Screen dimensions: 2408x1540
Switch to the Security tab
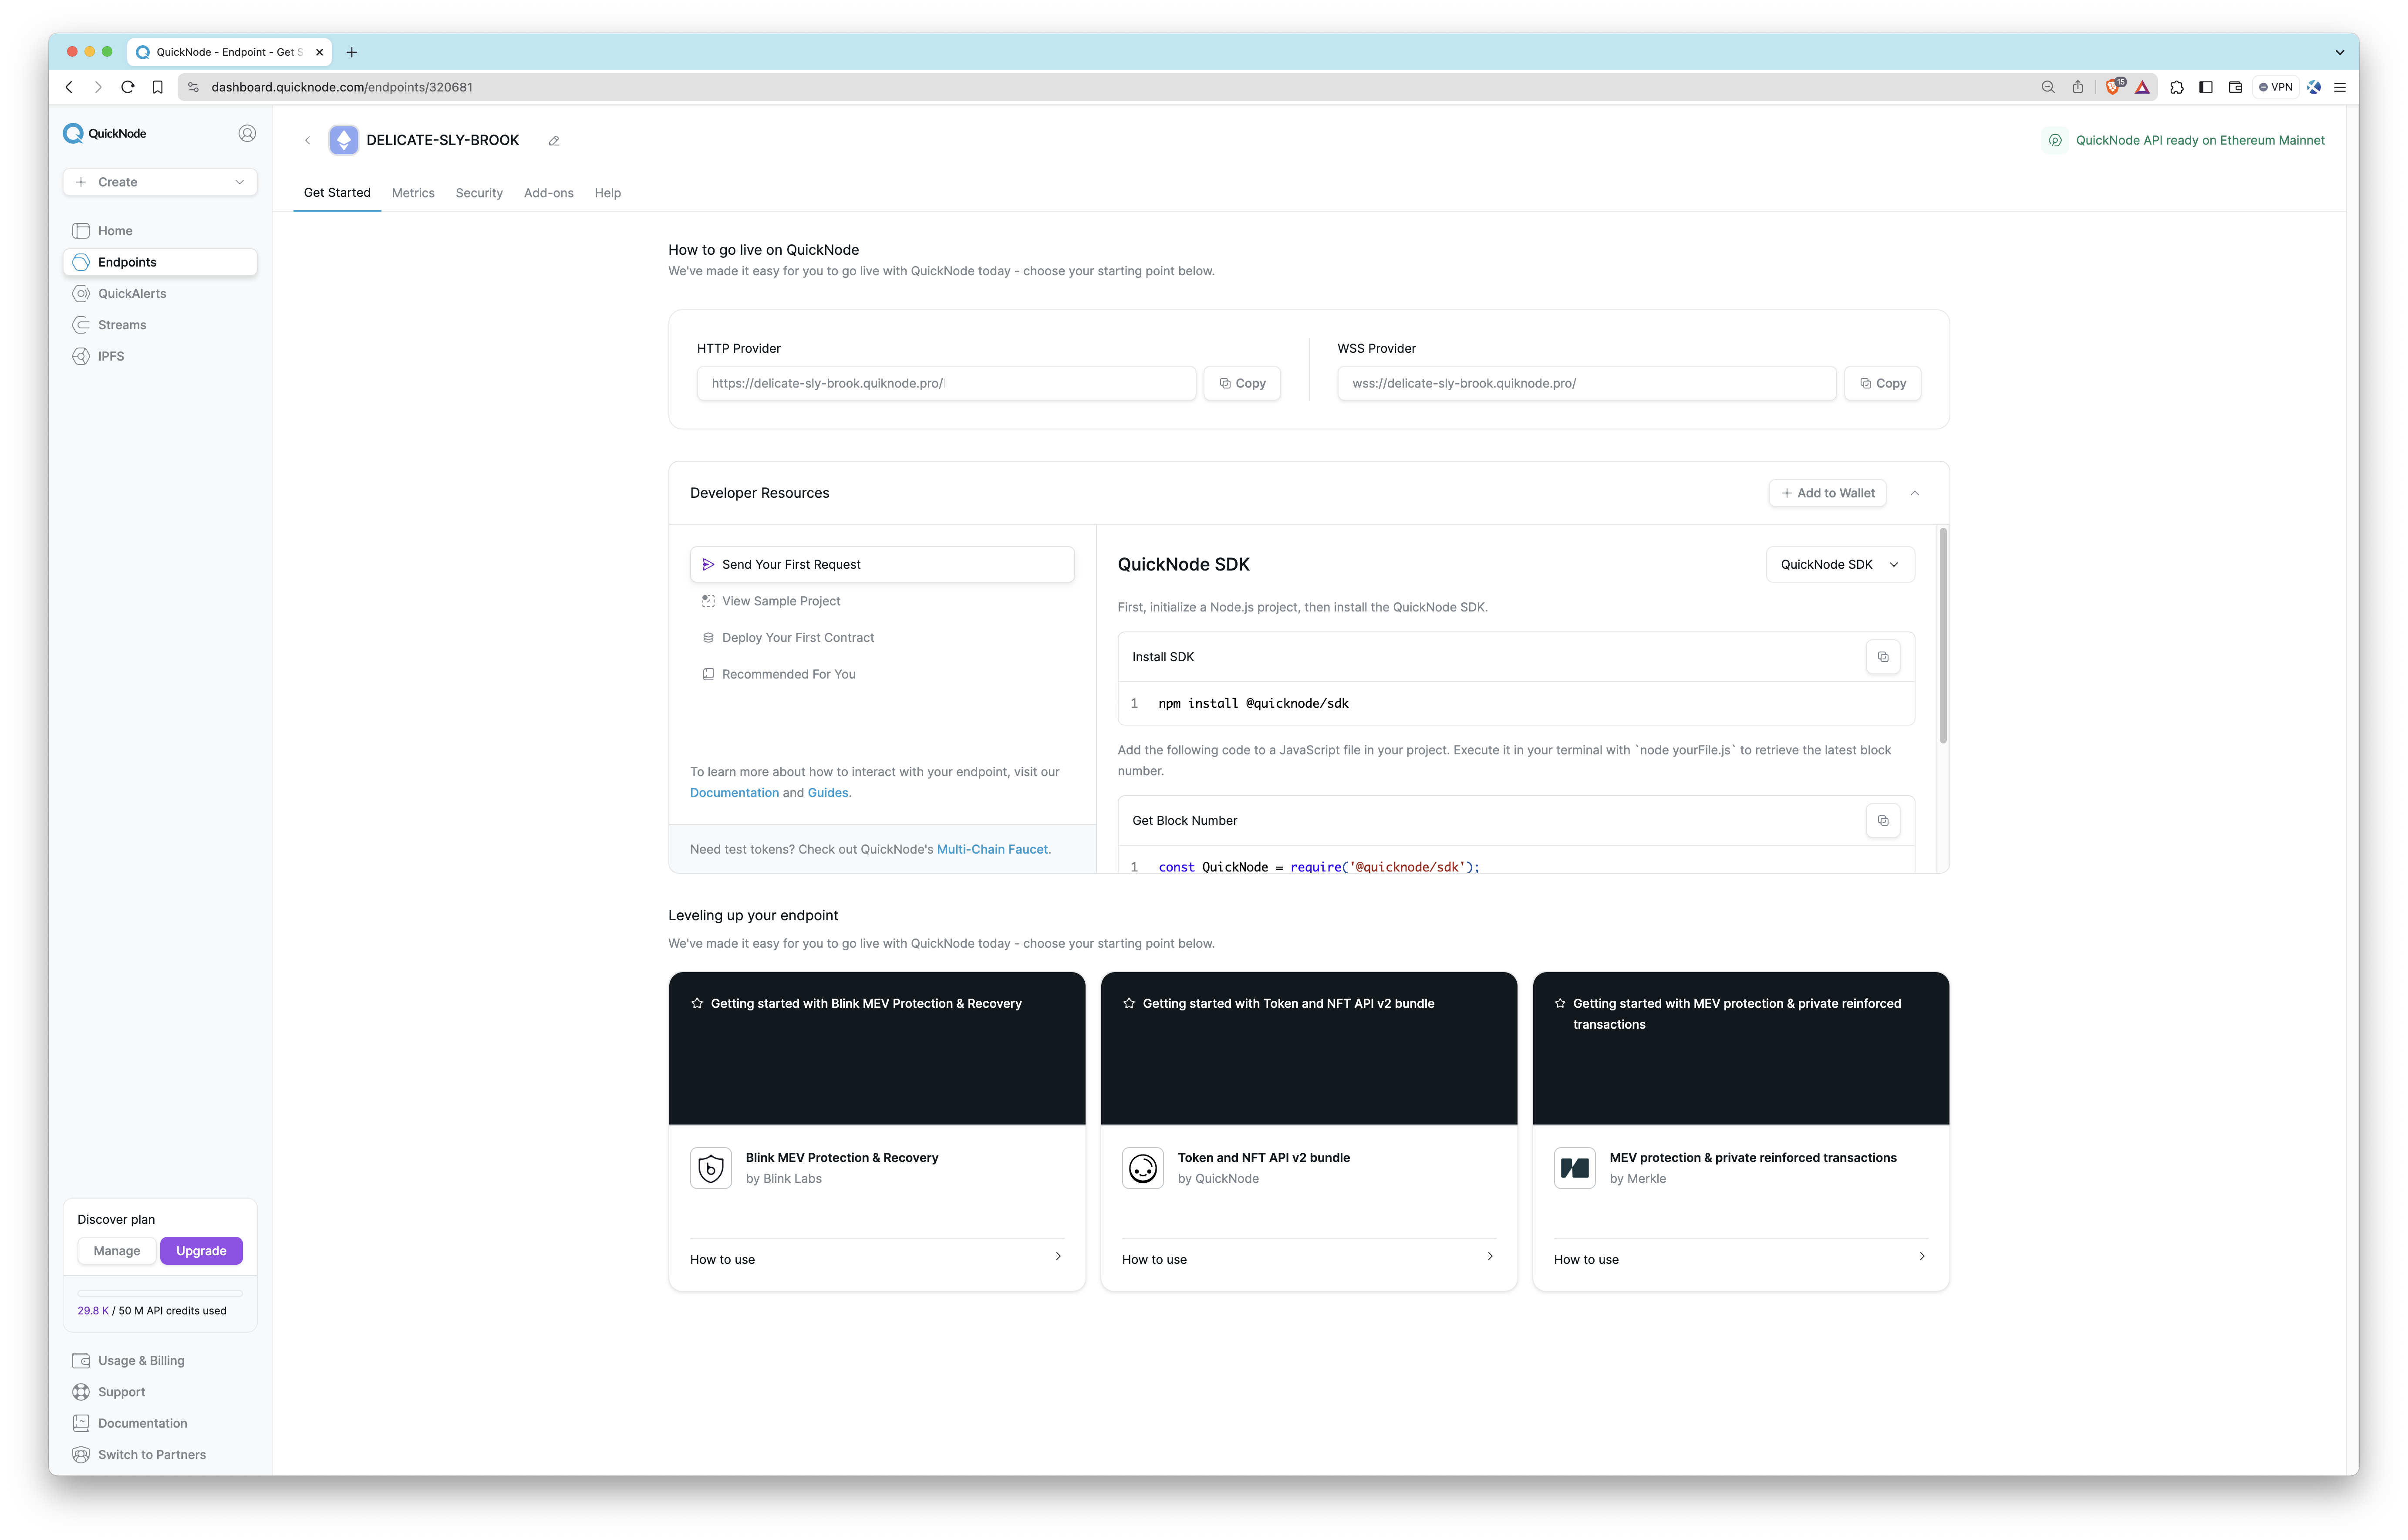coord(479,193)
